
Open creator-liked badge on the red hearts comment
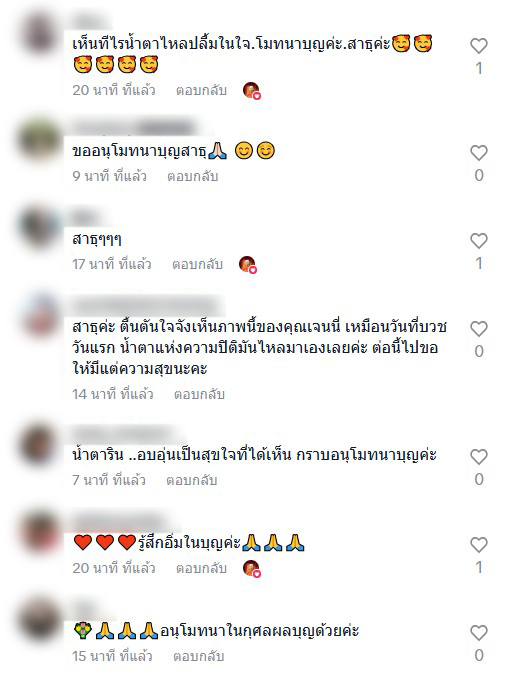252,569
